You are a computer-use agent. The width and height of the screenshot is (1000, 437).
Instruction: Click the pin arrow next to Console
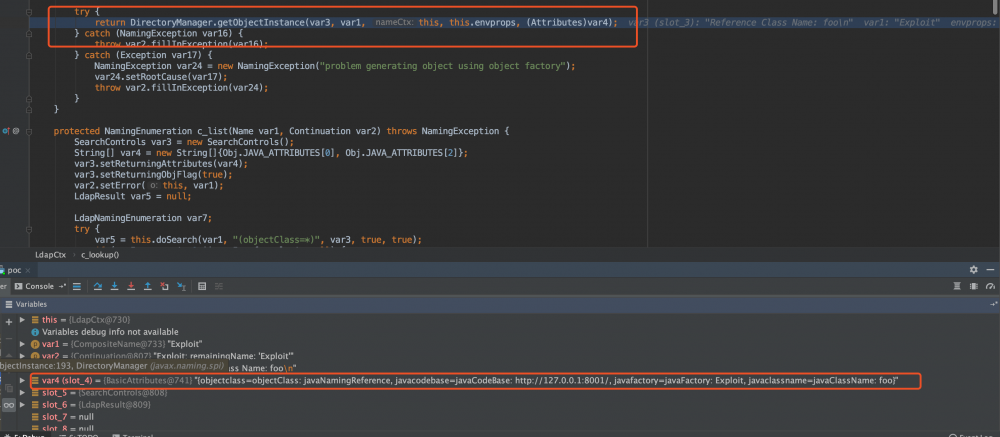tap(62, 286)
